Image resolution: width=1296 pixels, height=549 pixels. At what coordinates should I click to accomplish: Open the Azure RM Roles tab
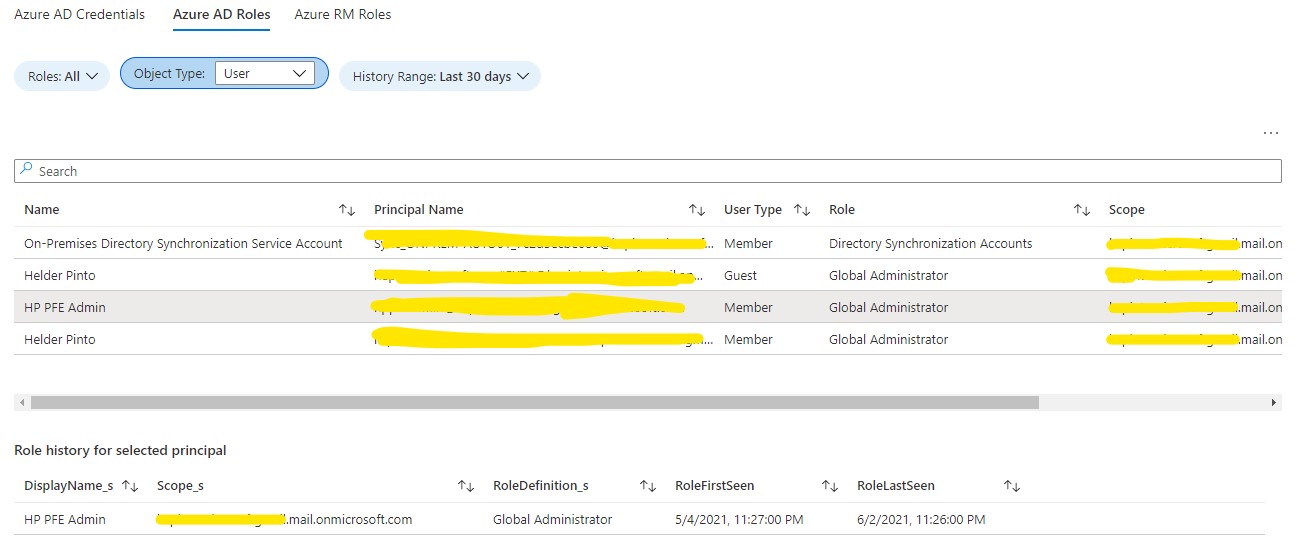coord(343,15)
